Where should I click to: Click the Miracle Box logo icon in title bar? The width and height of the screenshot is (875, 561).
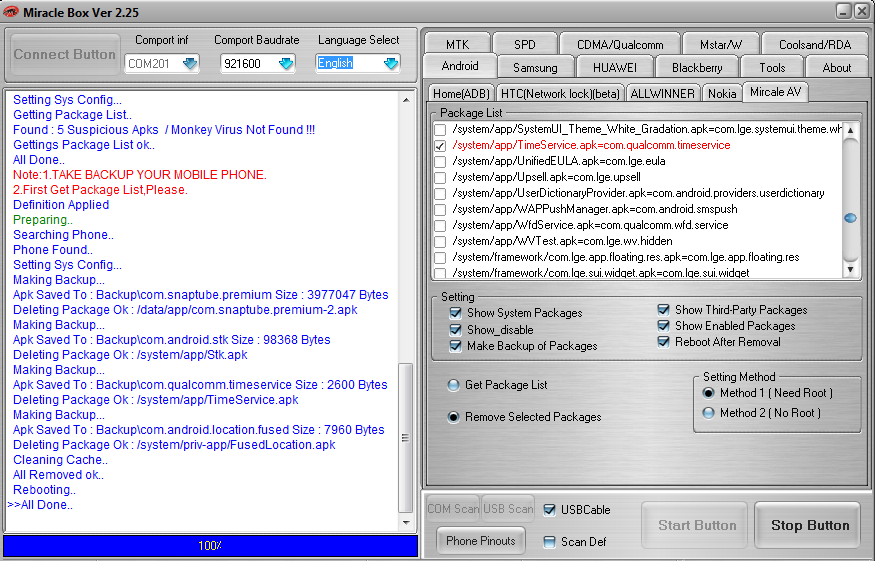point(11,12)
